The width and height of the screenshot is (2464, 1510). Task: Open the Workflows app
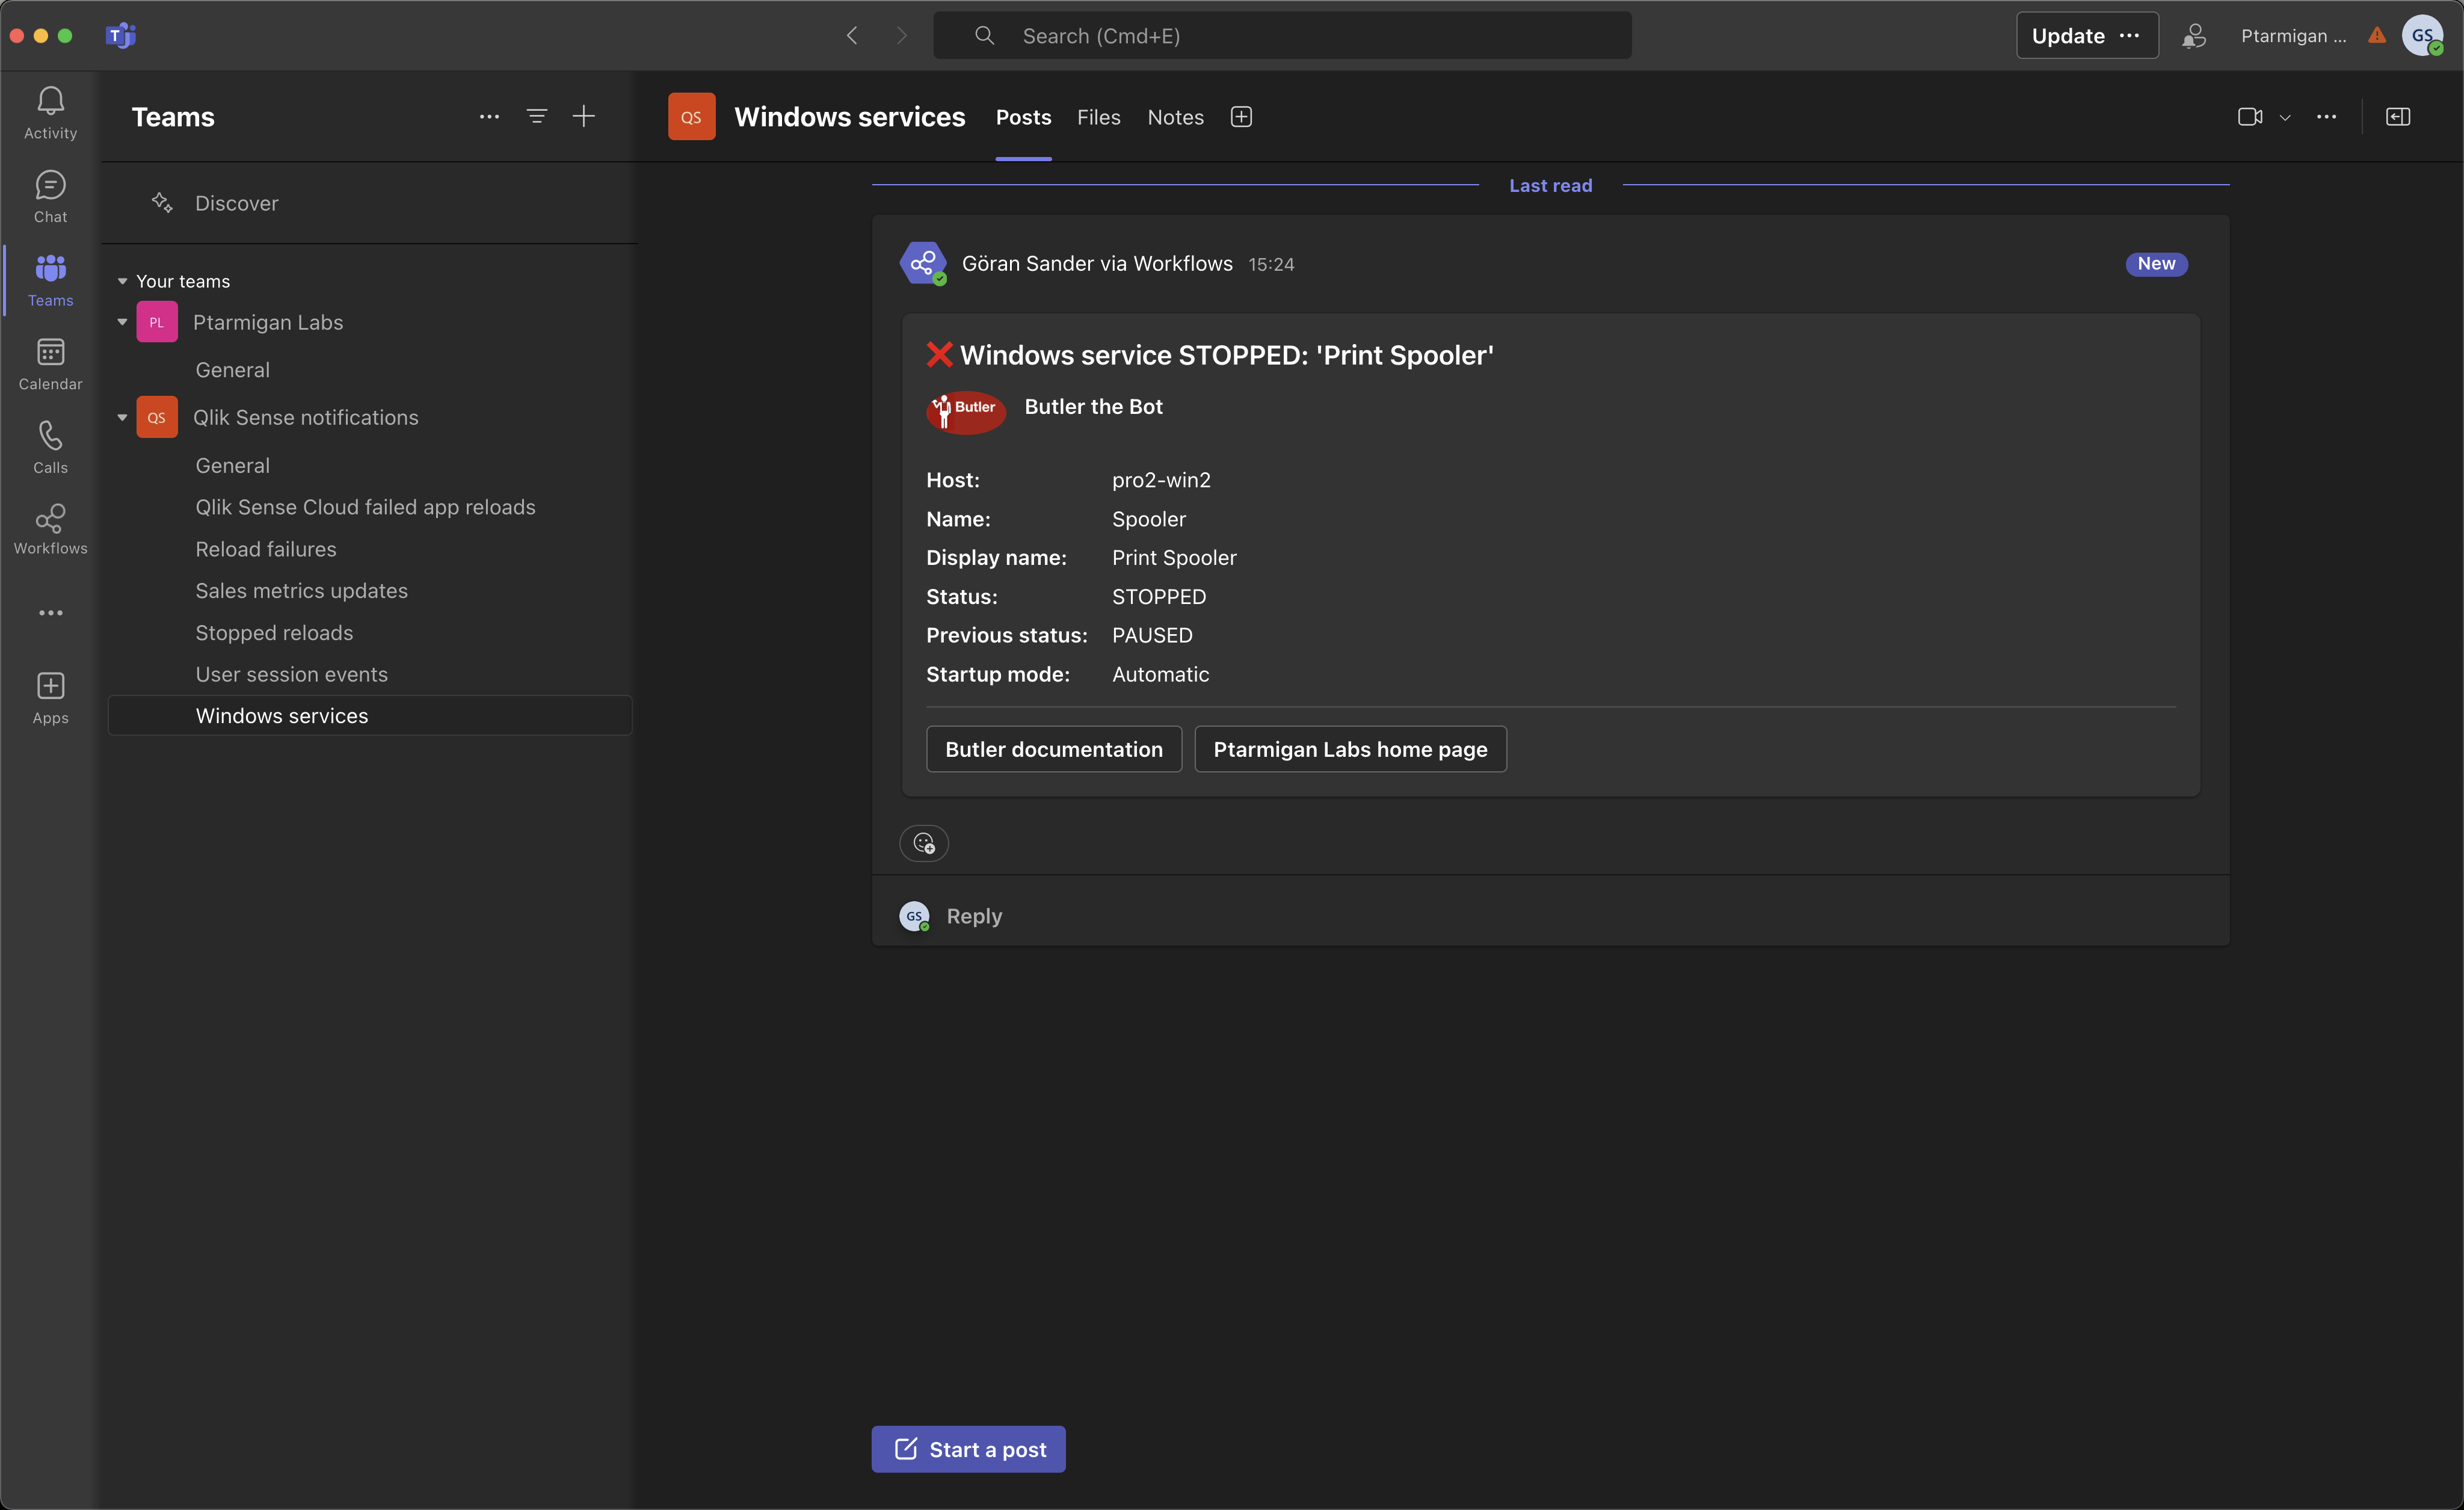tap(50, 529)
